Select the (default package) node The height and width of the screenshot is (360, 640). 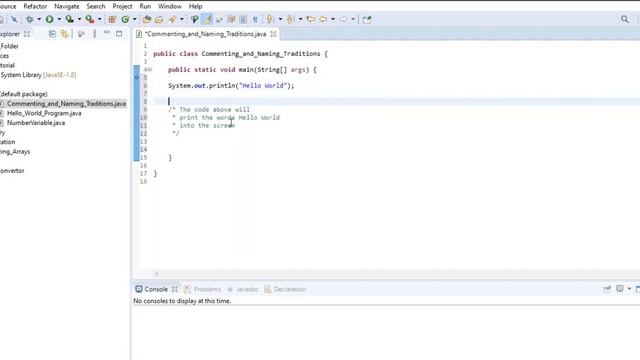pyautogui.click(x=24, y=94)
